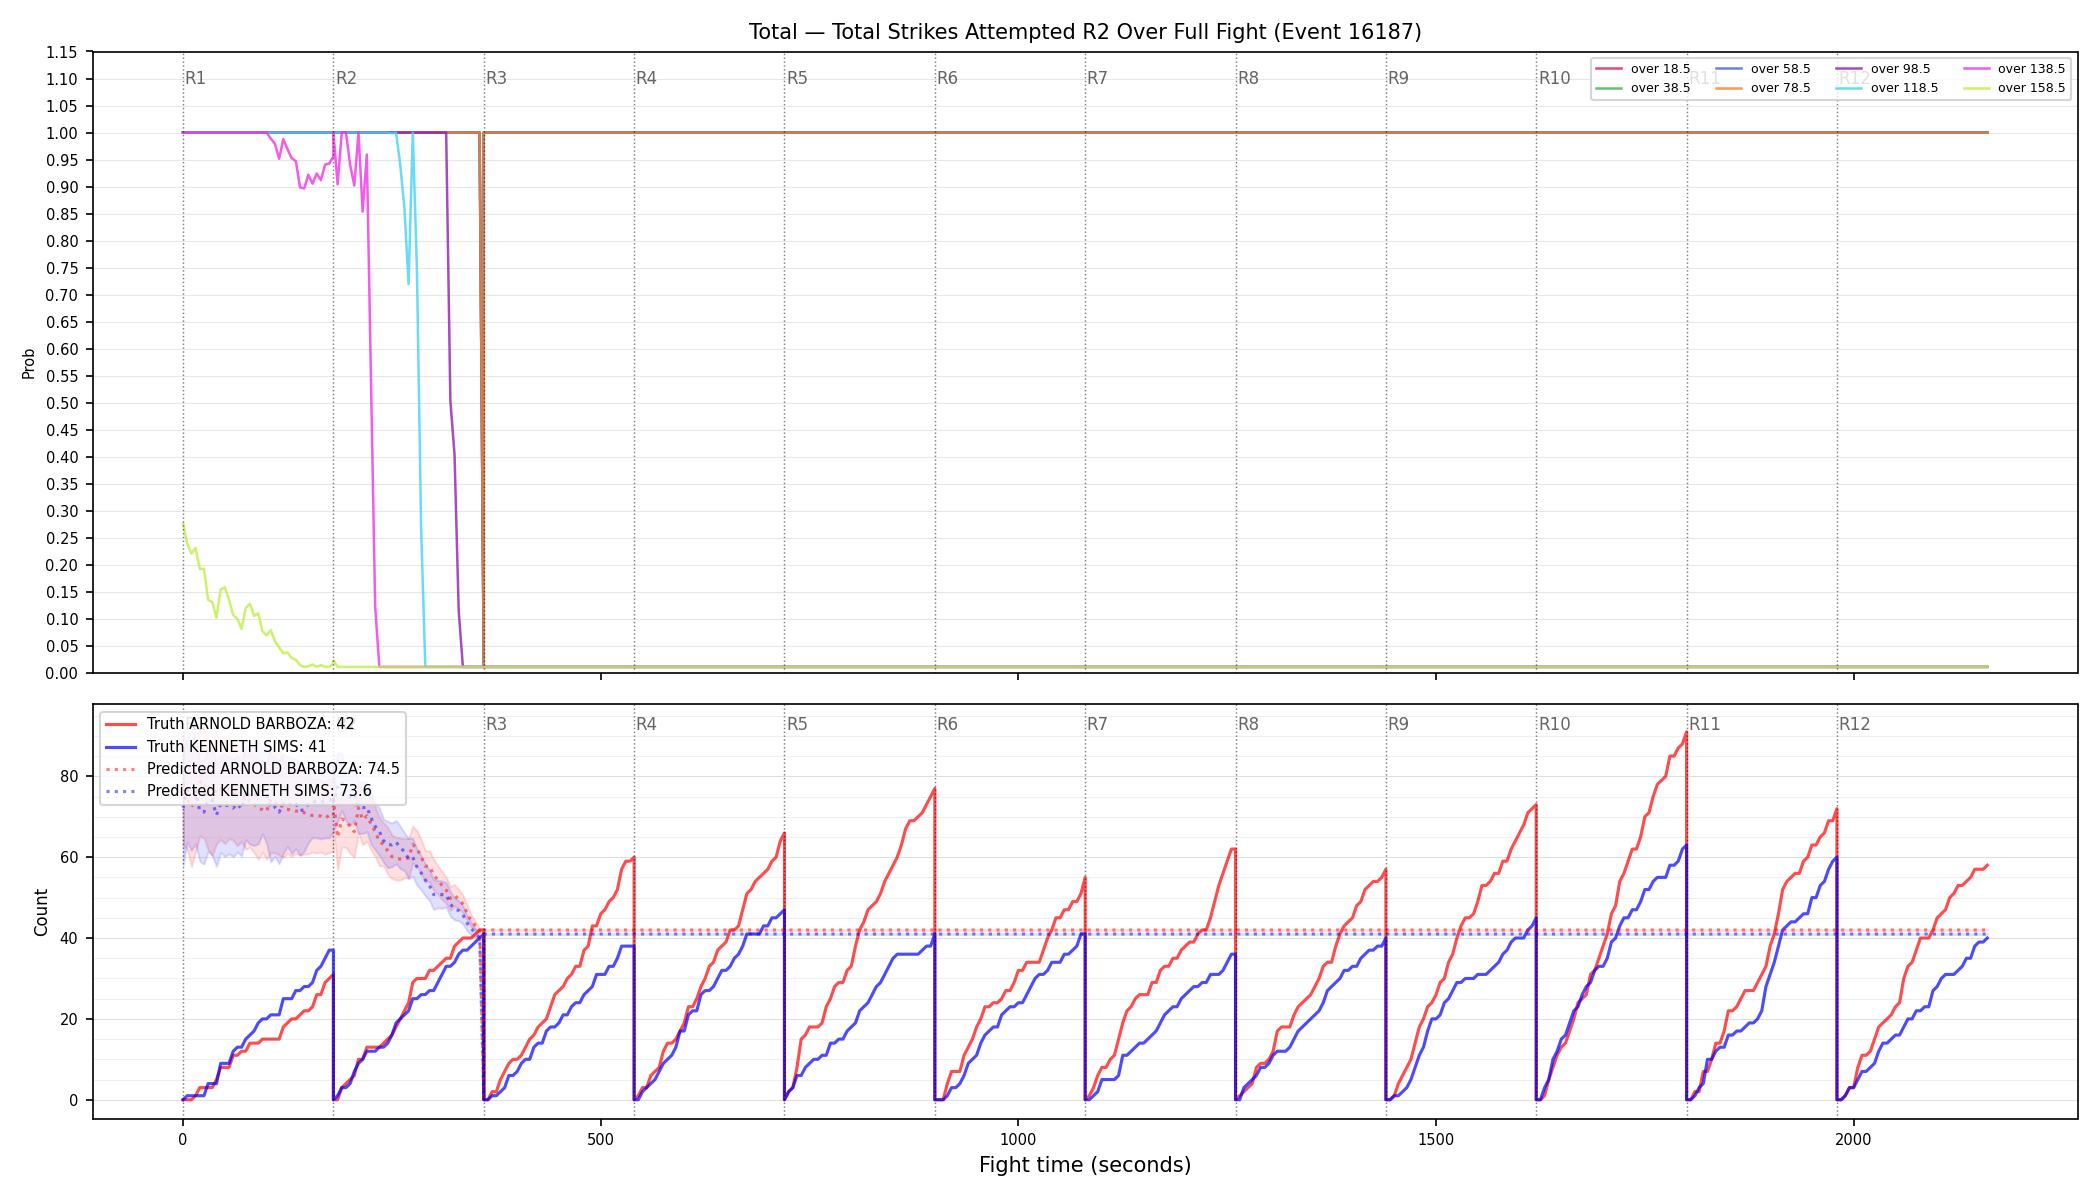
Task: Click the R6 round marker in the count chart
Action: [x=947, y=724]
